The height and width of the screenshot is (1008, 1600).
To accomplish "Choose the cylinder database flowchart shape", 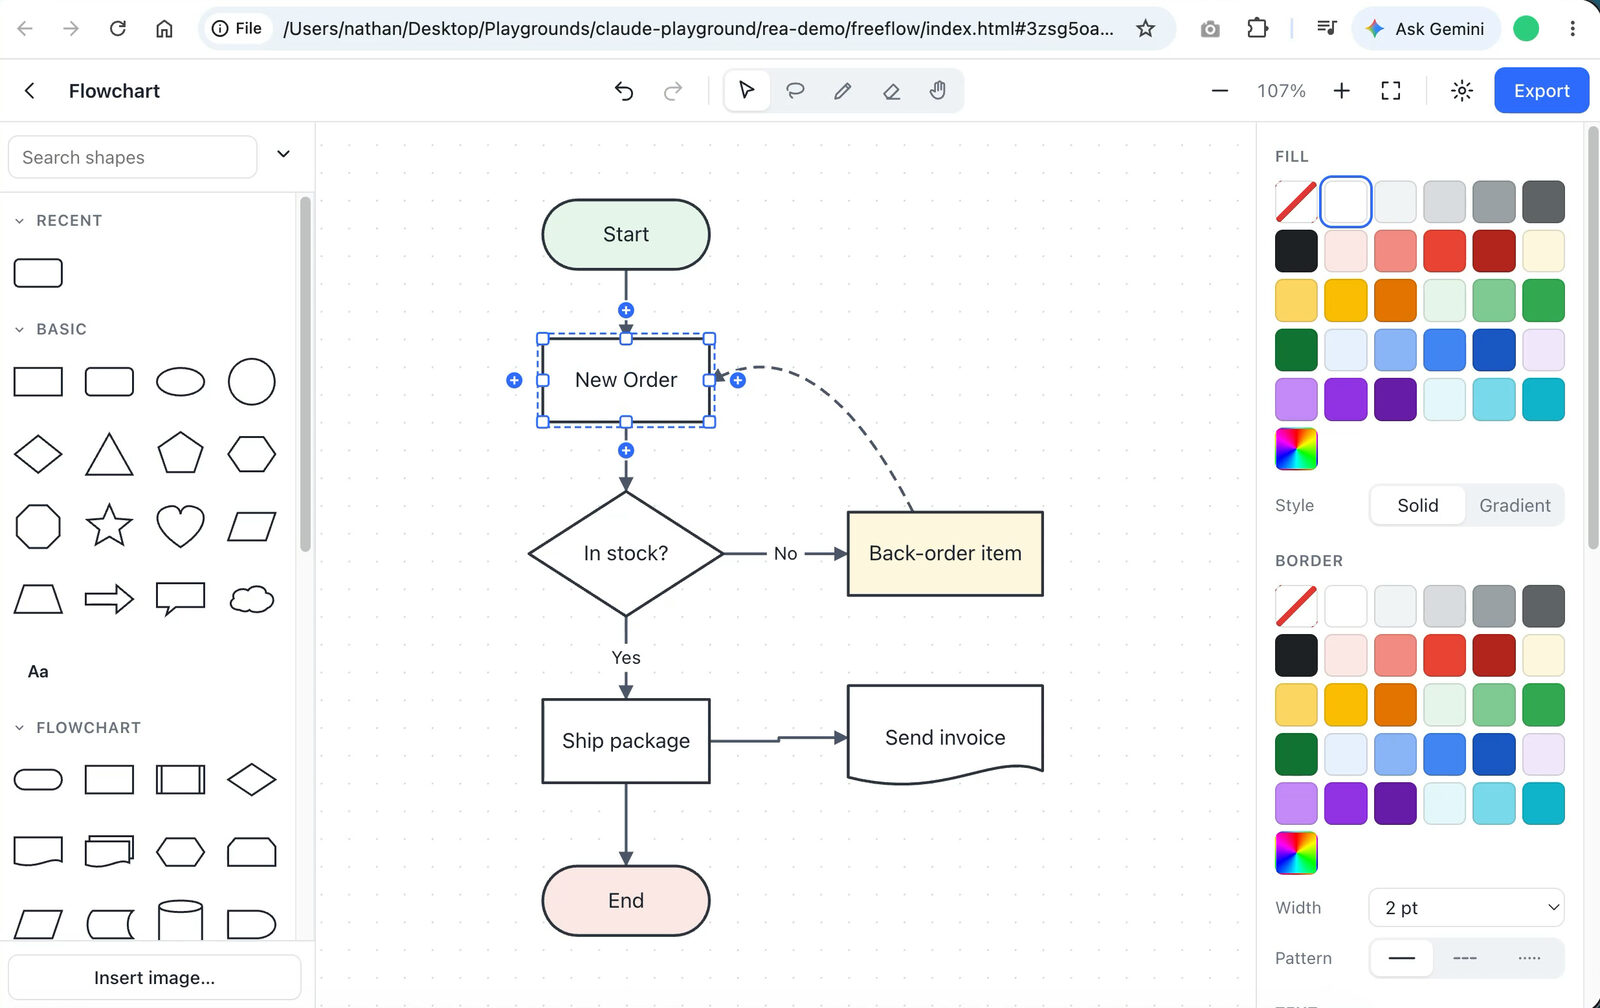I will pyautogui.click(x=180, y=920).
